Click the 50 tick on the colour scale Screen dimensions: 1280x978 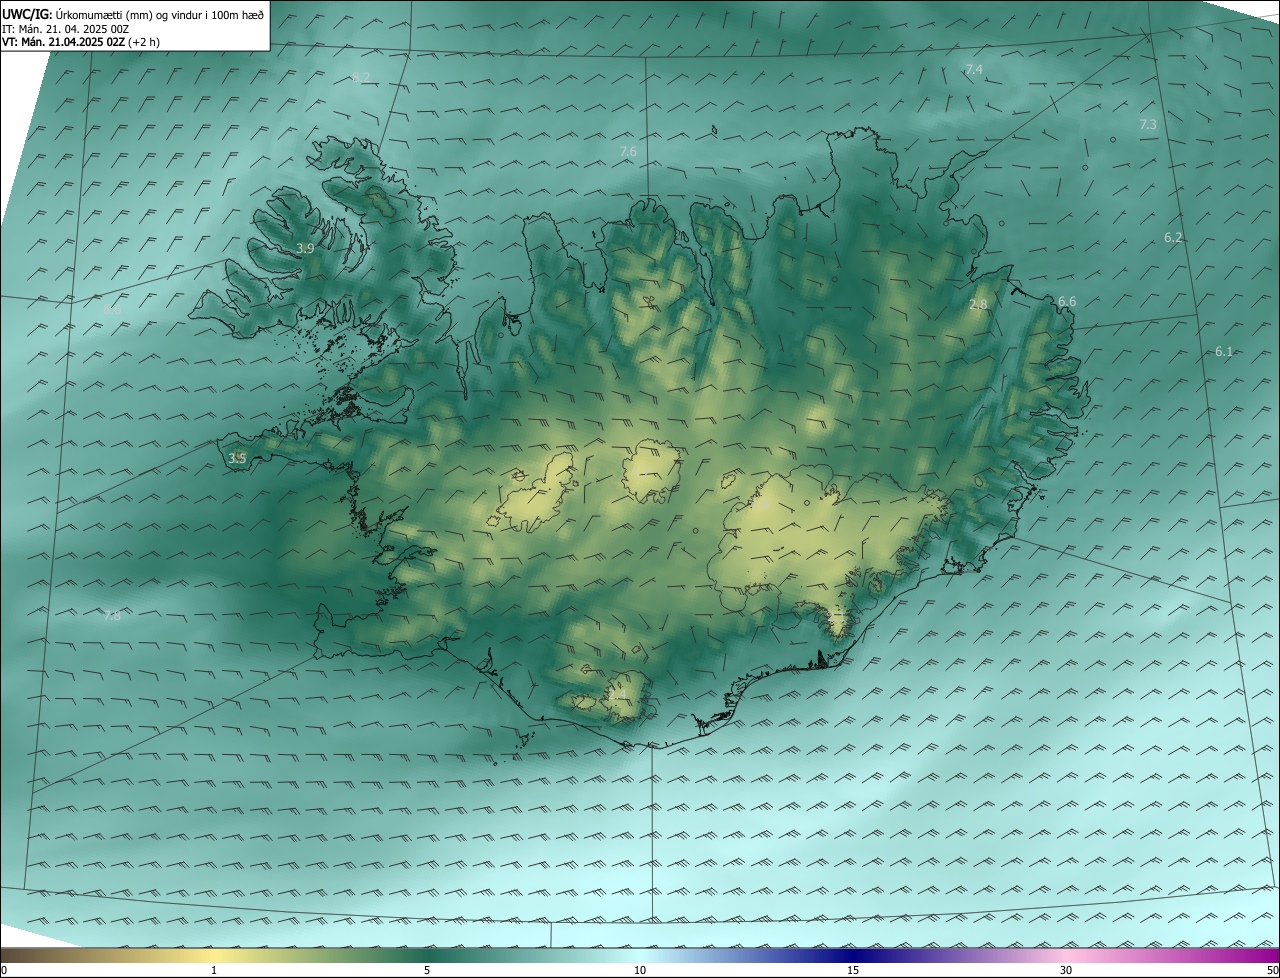click(1272, 970)
